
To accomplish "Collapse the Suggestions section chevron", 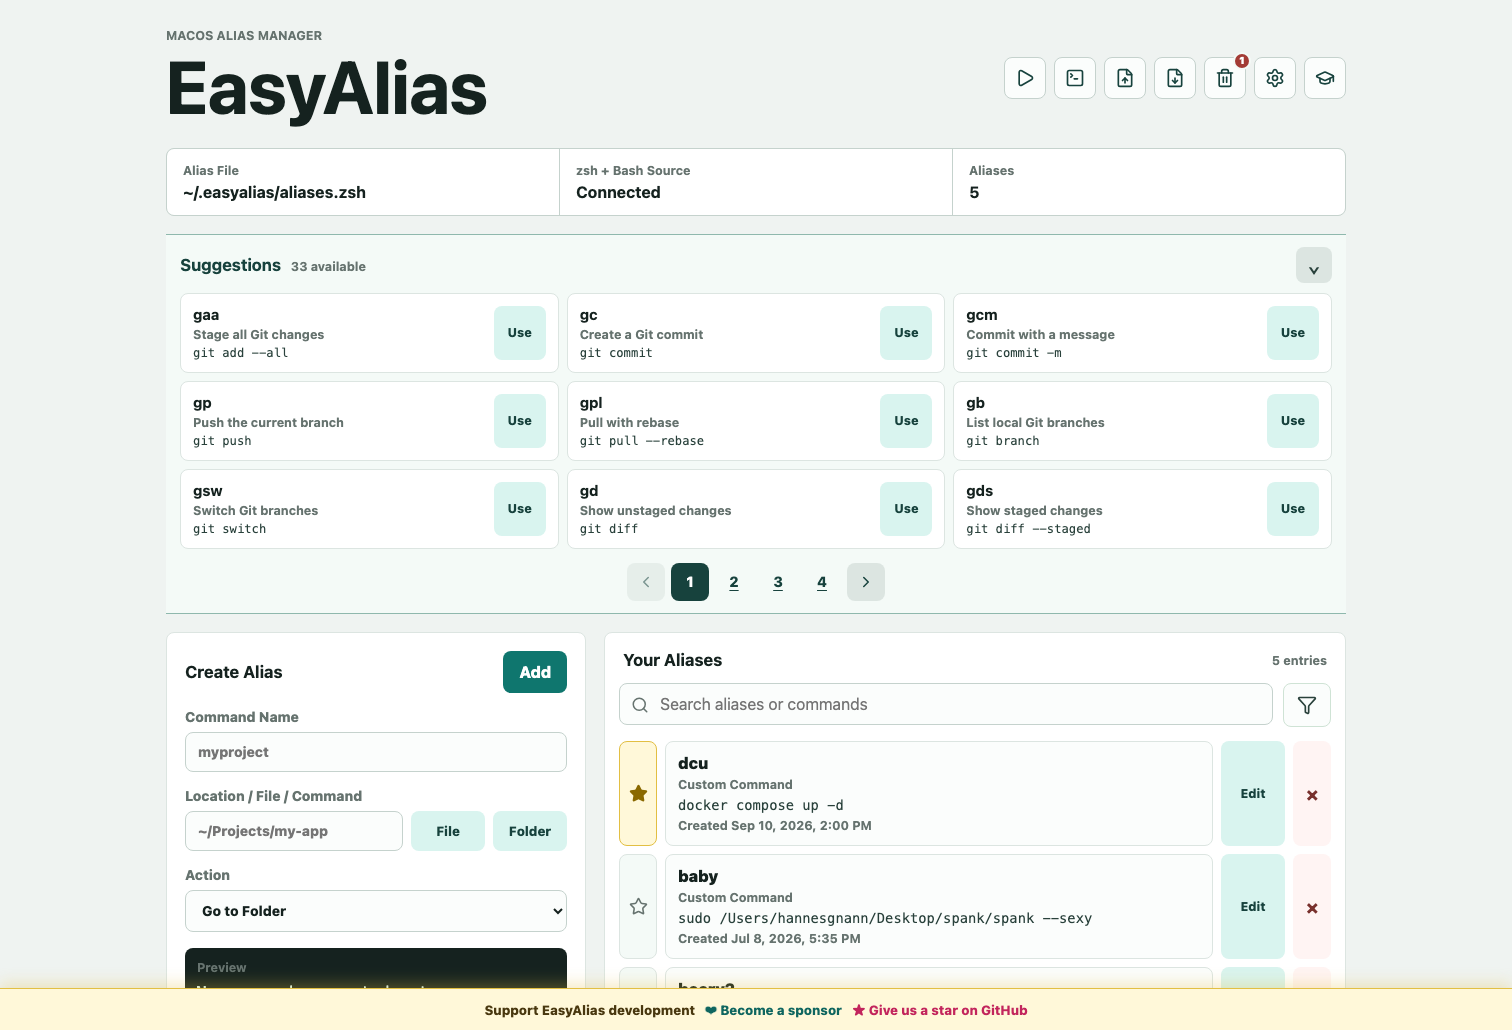I will 1314,266.
